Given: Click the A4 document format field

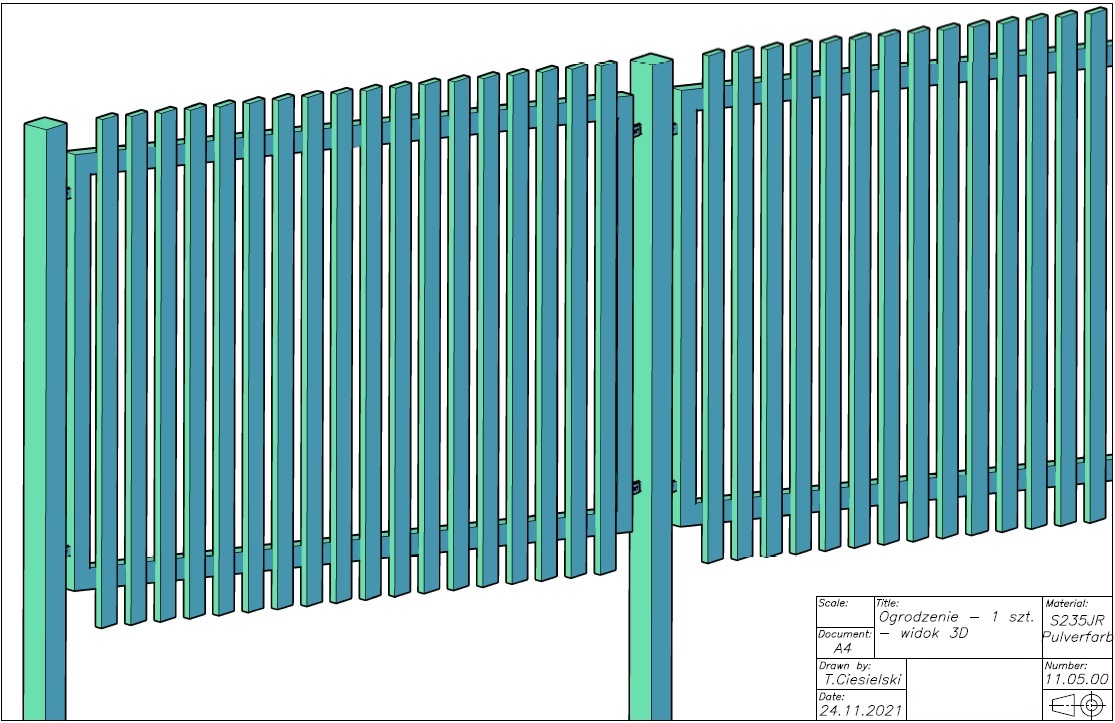Looking at the screenshot, I should tap(843, 648).
